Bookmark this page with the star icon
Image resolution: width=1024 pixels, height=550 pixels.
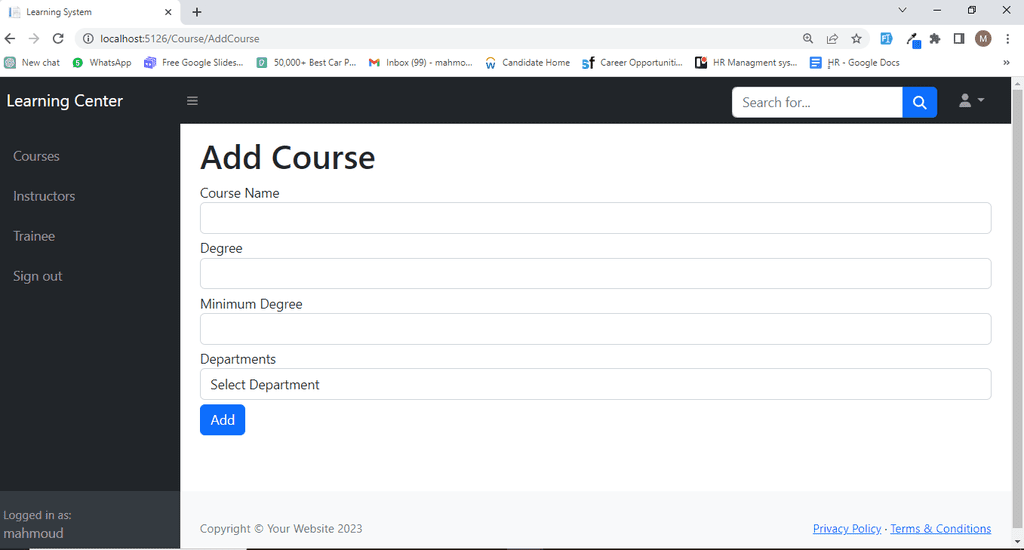pyautogui.click(x=856, y=39)
